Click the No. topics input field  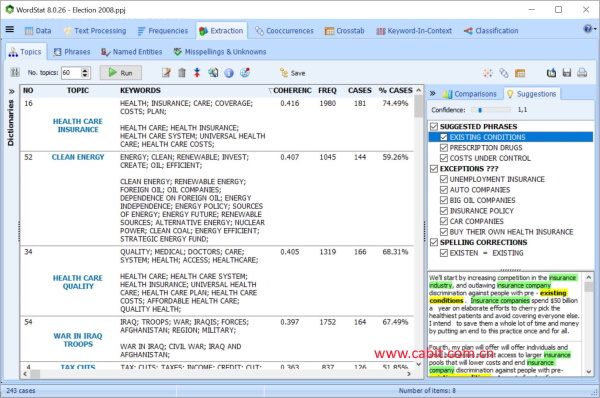72,73
